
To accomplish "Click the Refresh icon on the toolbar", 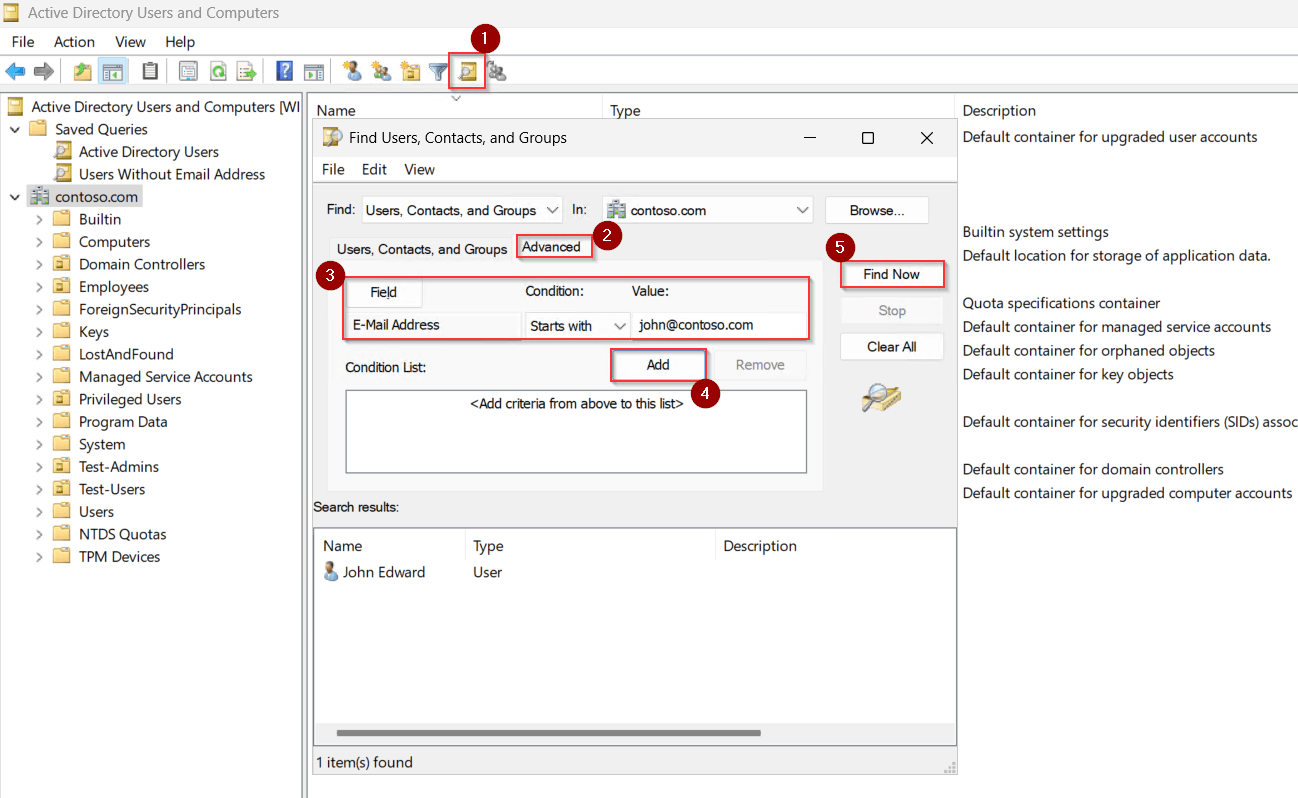I will point(218,71).
